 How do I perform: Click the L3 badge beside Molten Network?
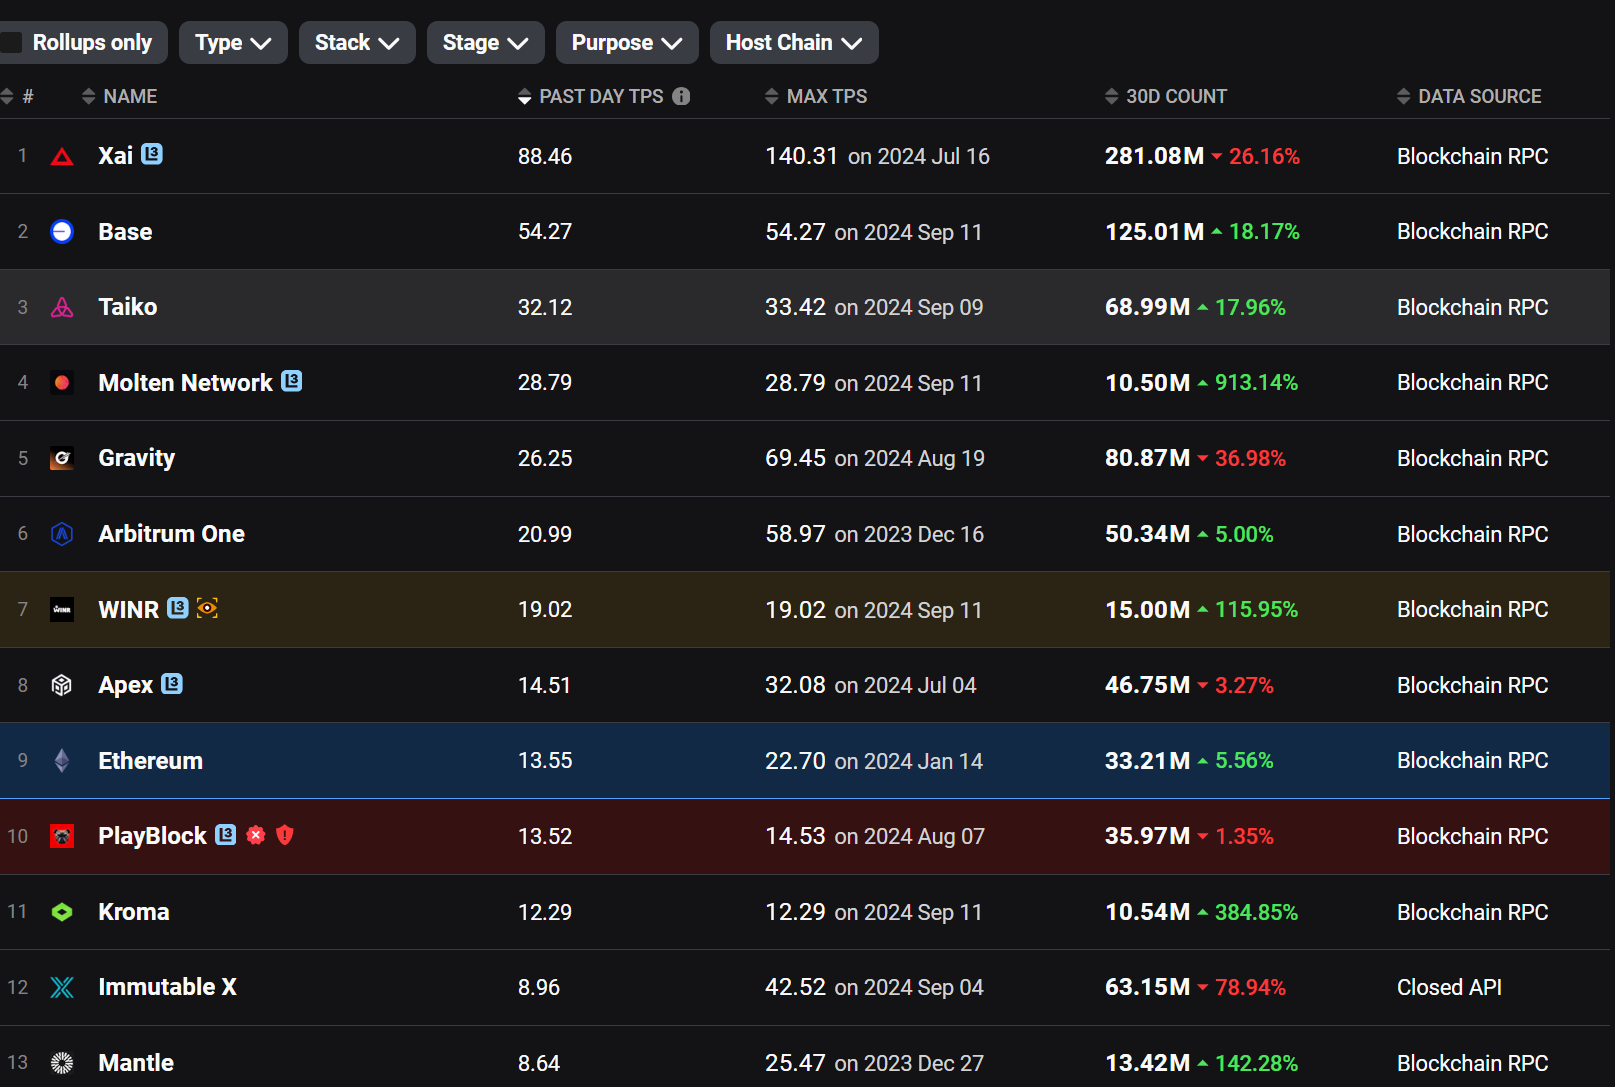tap(292, 381)
